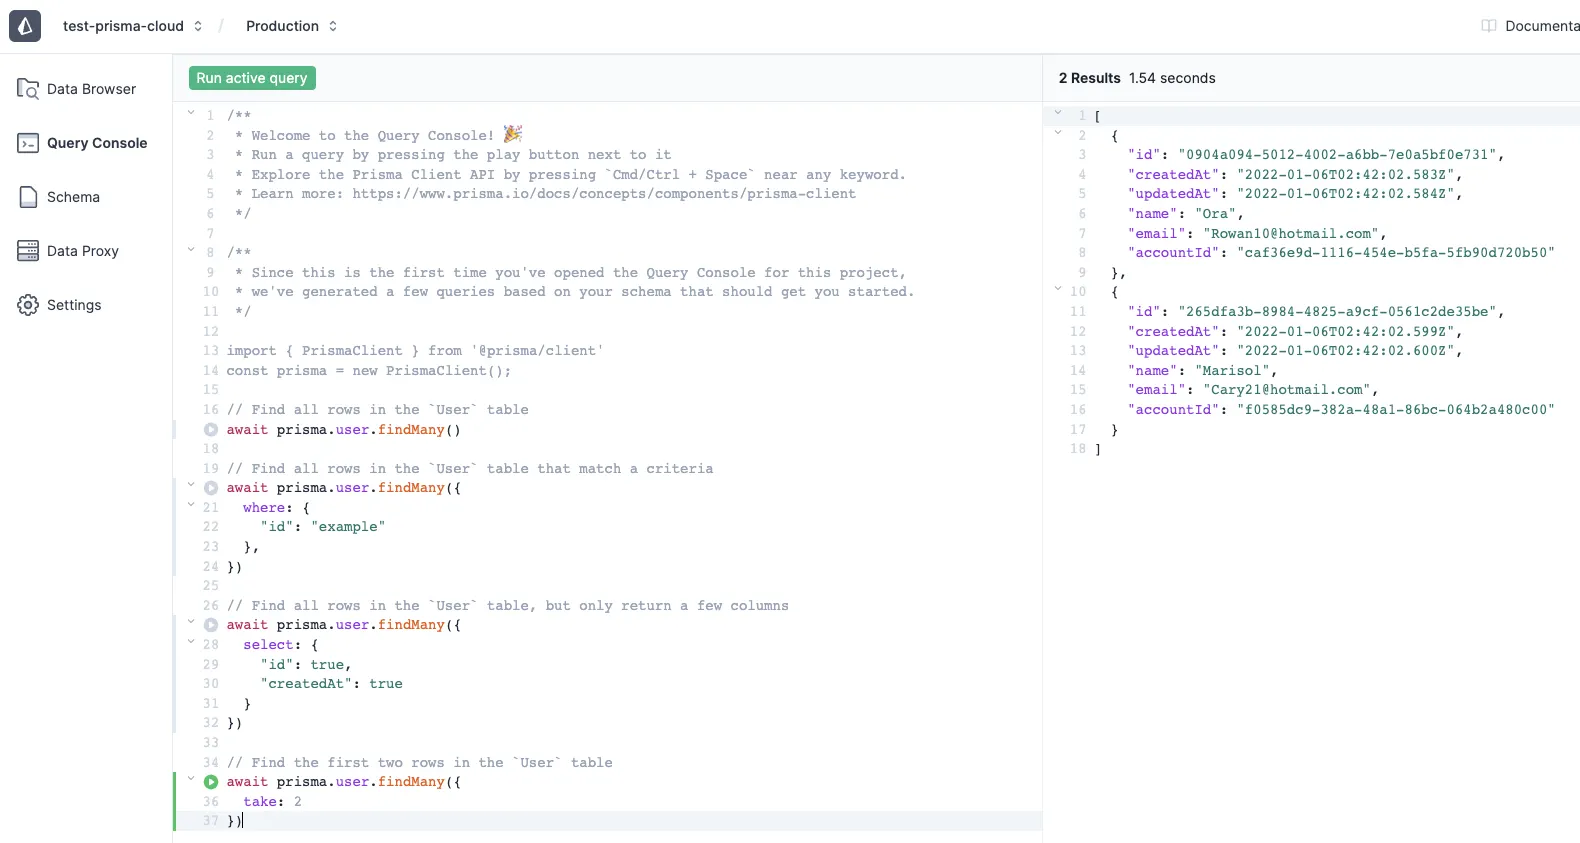Image resolution: width=1580 pixels, height=843 pixels.
Task: Click createdAt value 2022-01-06T02:42:02.583Z
Action: (x=1346, y=175)
